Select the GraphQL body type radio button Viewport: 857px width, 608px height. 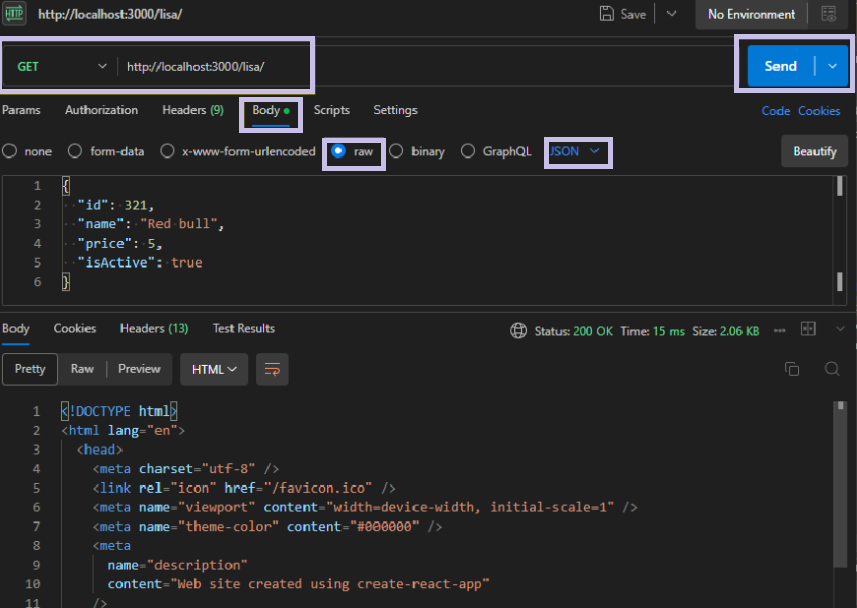pos(468,151)
